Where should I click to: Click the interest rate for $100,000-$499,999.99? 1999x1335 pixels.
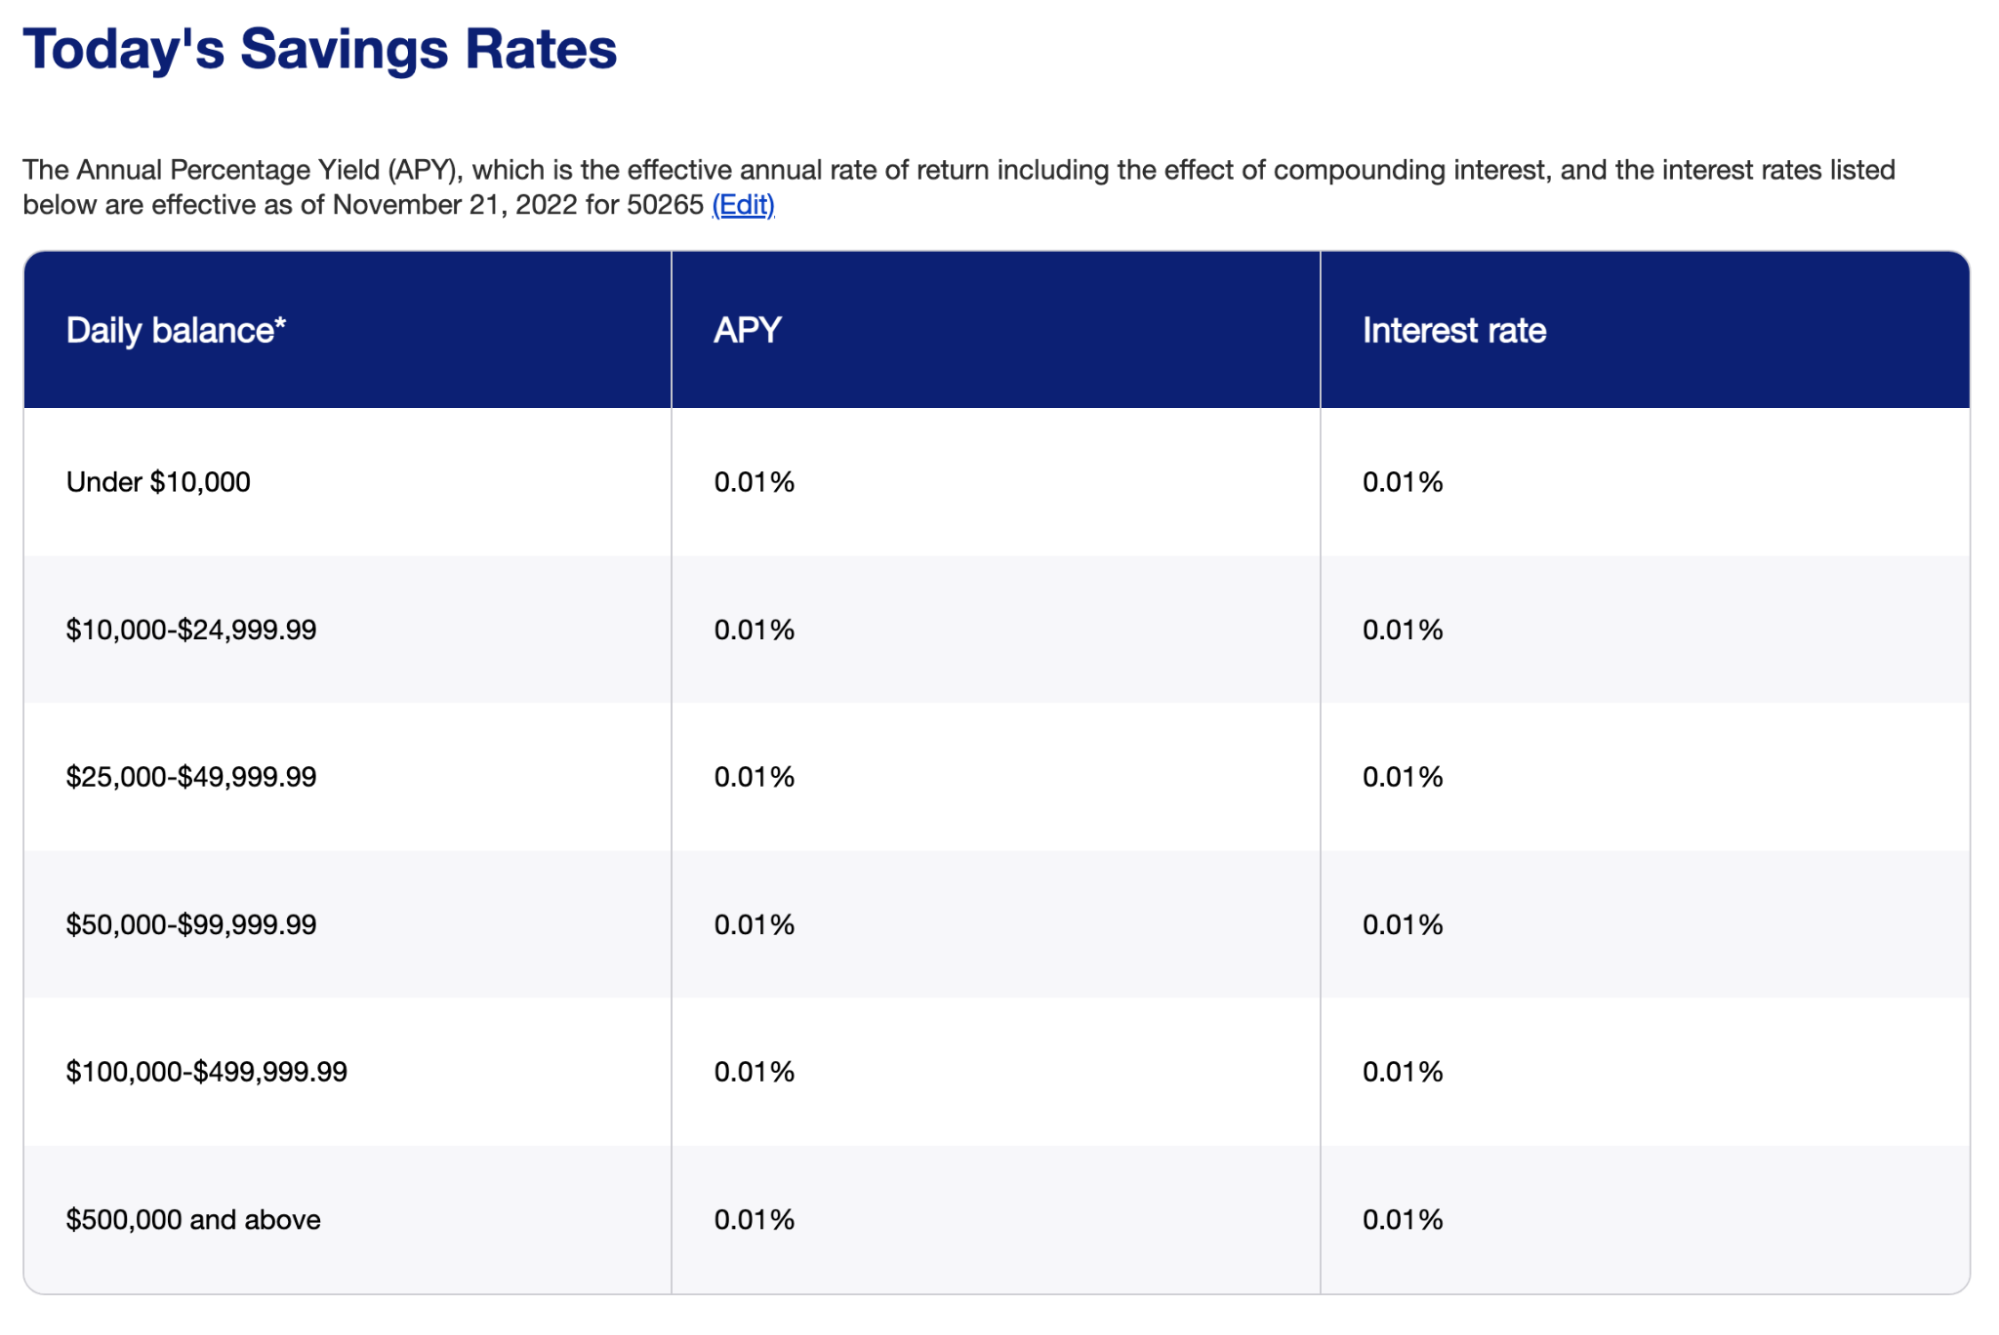[1402, 1072]
